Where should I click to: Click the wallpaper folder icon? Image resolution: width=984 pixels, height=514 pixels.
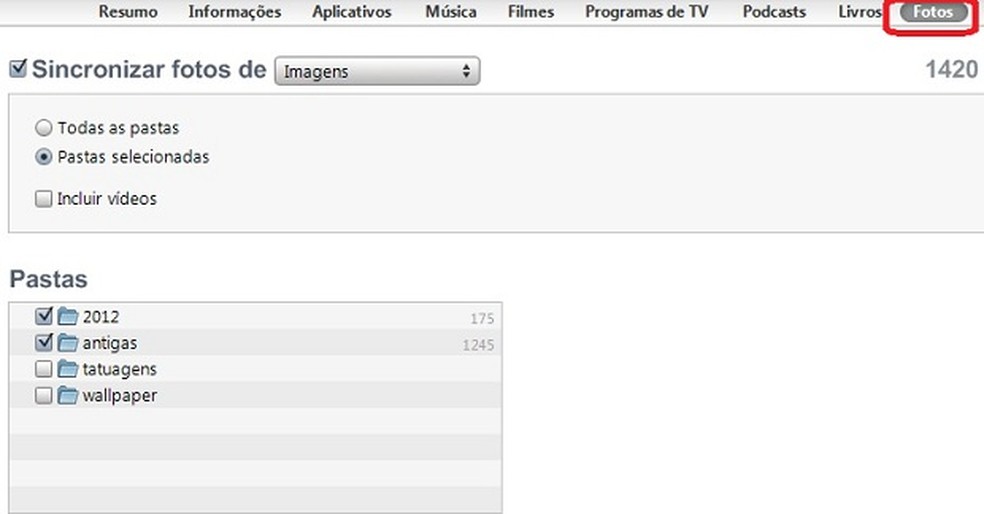pos(68,395)
